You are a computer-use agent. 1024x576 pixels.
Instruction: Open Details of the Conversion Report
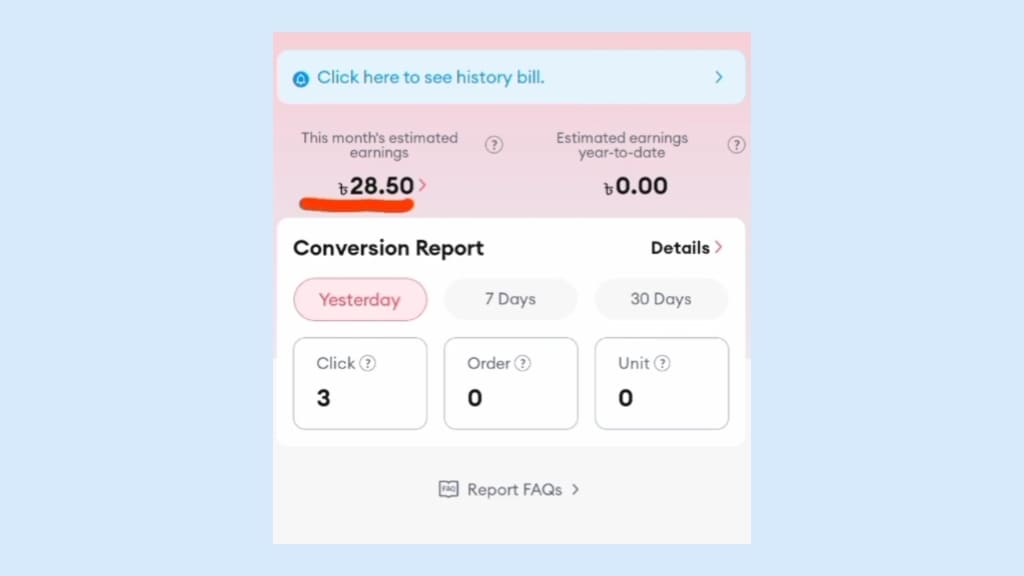point(680,248)
